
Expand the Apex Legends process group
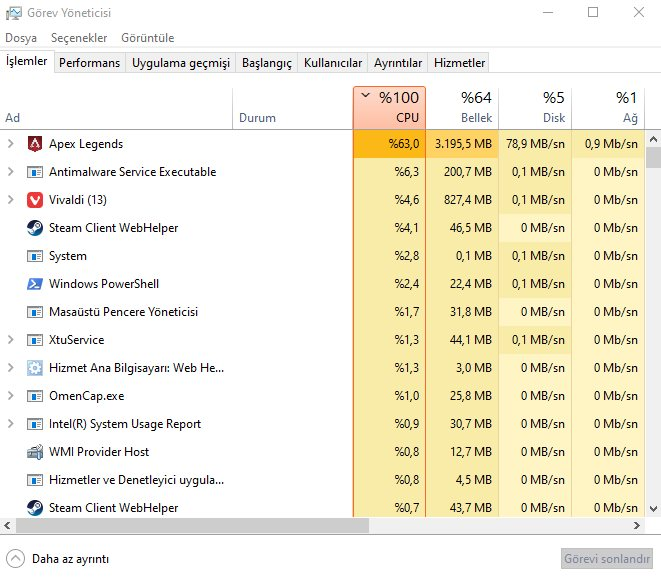click(11, 144)
